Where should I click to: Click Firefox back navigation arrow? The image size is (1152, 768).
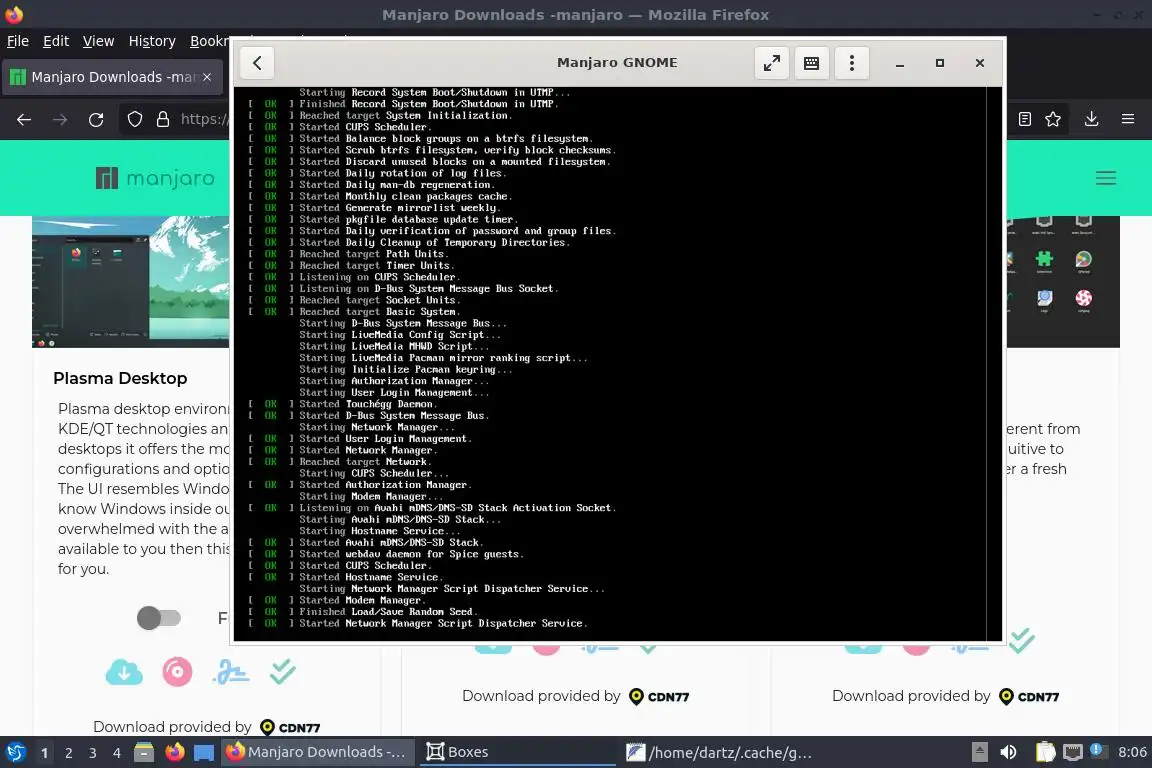(x=24, y=119)
